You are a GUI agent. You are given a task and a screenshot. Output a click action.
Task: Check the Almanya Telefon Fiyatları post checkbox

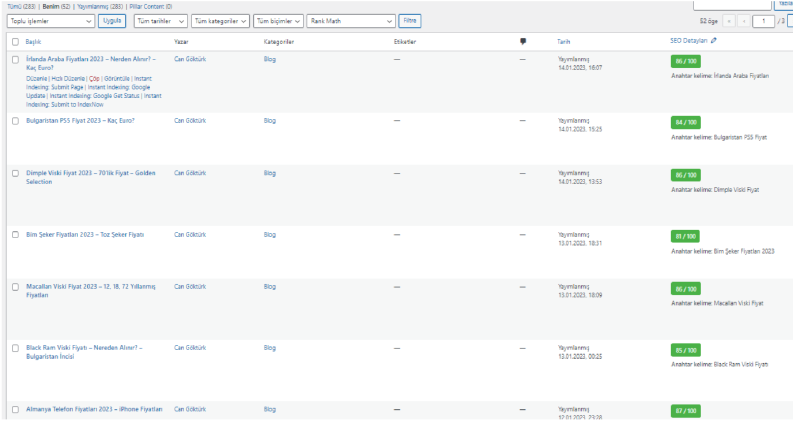tap(15, 410)
